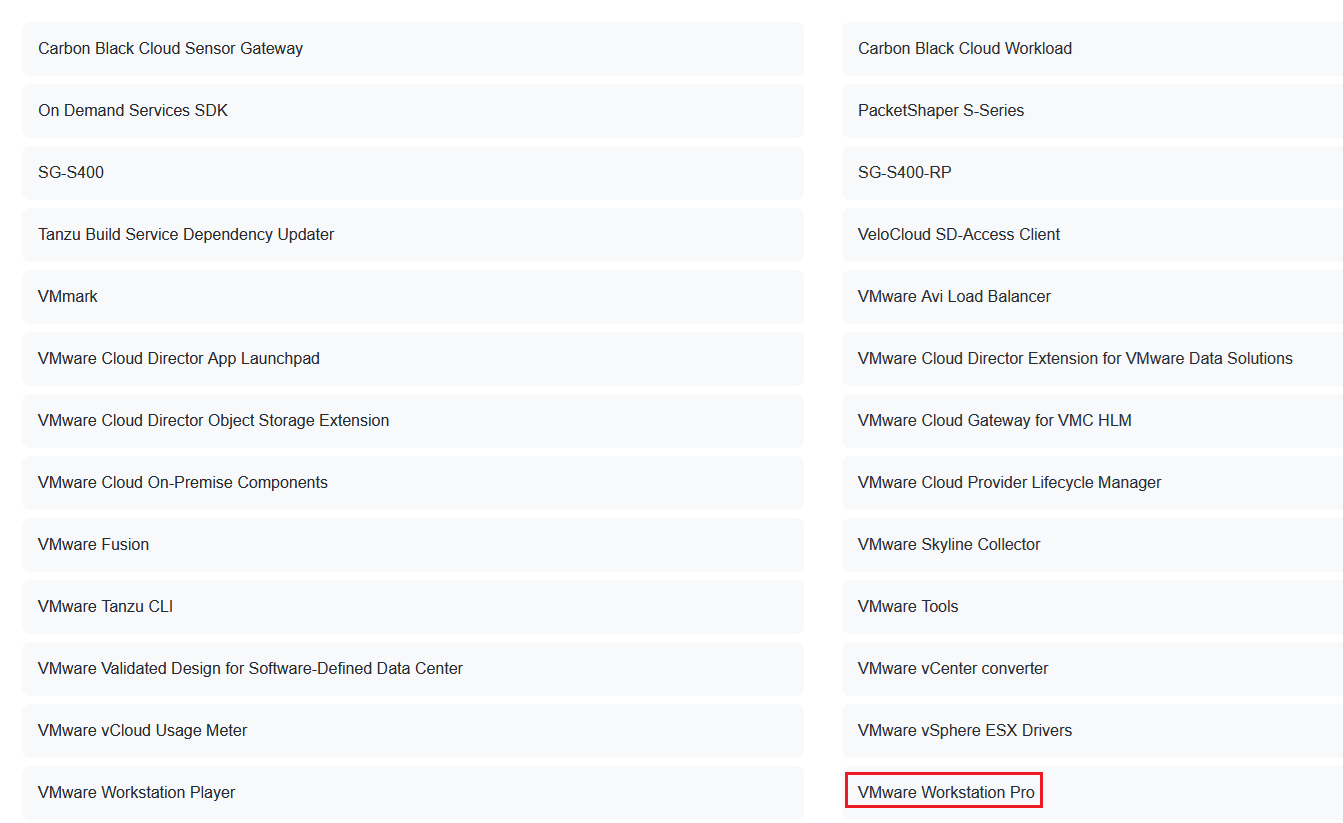Open VMware Validated Design for Software-Defined Data Center
The height and width of the screenshot is (823, 1343).
tap(413, 669)
